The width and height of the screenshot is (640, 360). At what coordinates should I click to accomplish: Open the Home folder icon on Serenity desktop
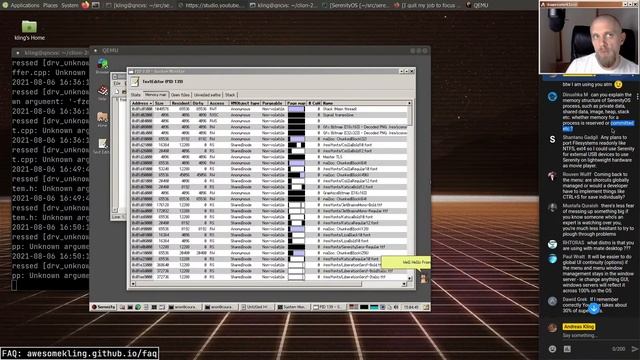(x=102, y=117)
